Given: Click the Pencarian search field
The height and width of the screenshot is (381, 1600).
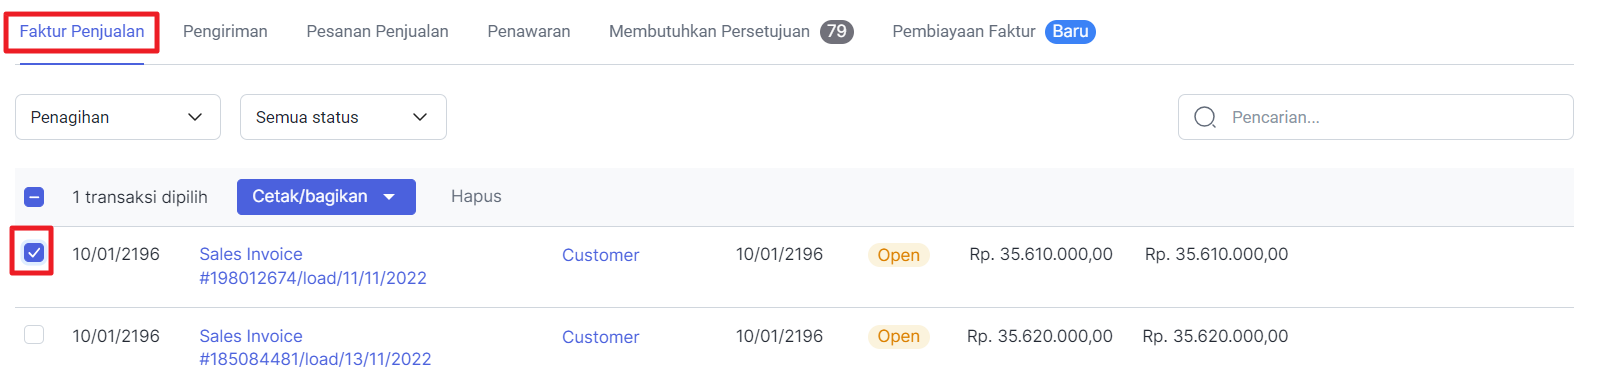Looking at the screenshot, I should [x=1375, y=117].
